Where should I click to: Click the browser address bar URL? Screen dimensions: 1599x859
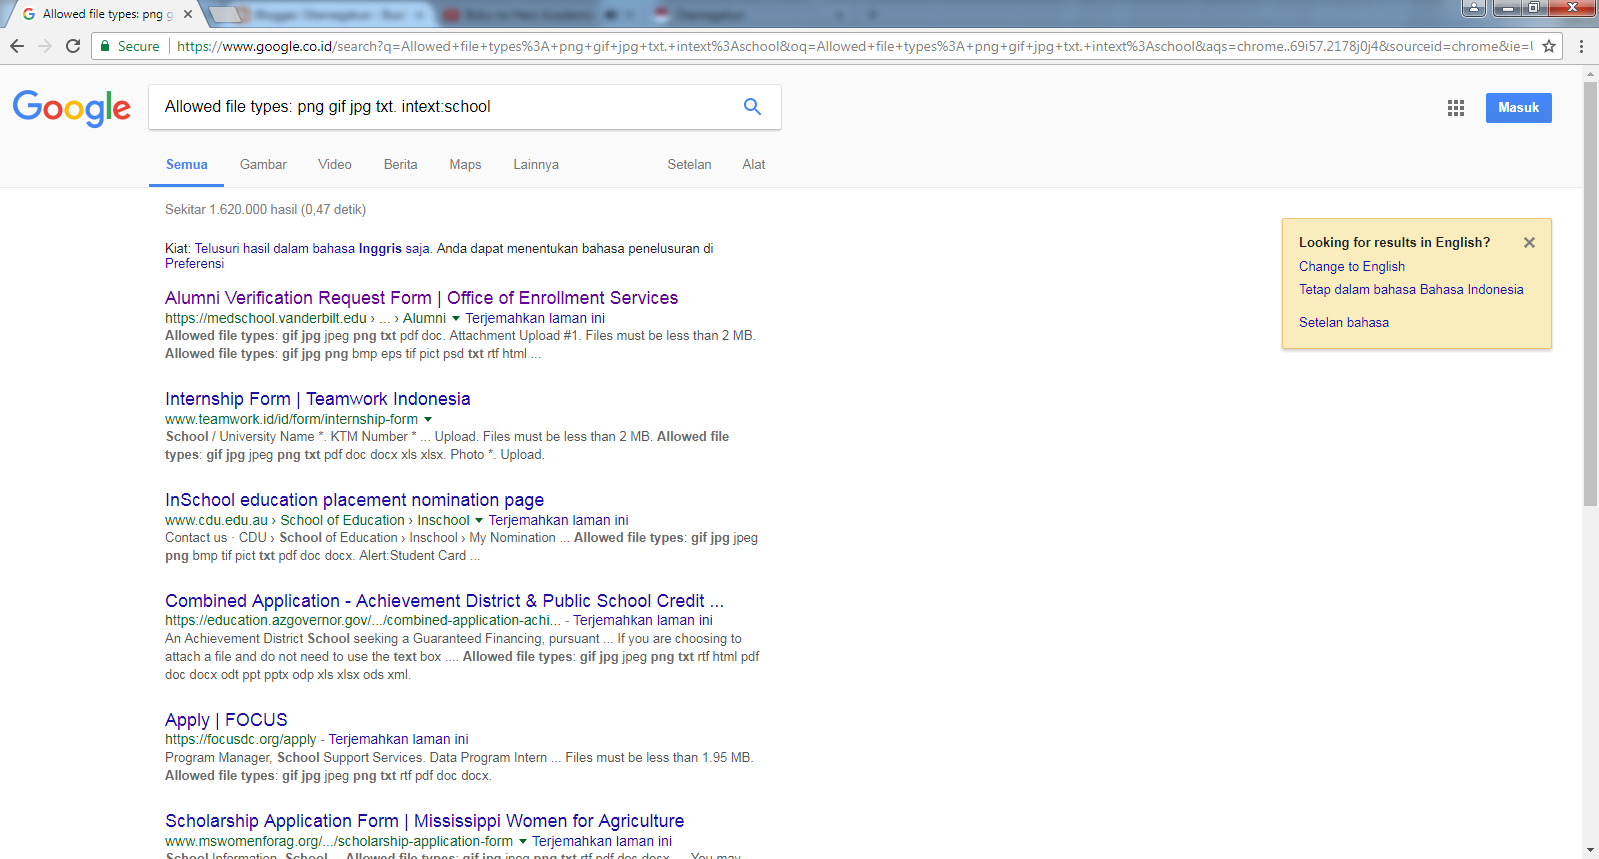853,46
